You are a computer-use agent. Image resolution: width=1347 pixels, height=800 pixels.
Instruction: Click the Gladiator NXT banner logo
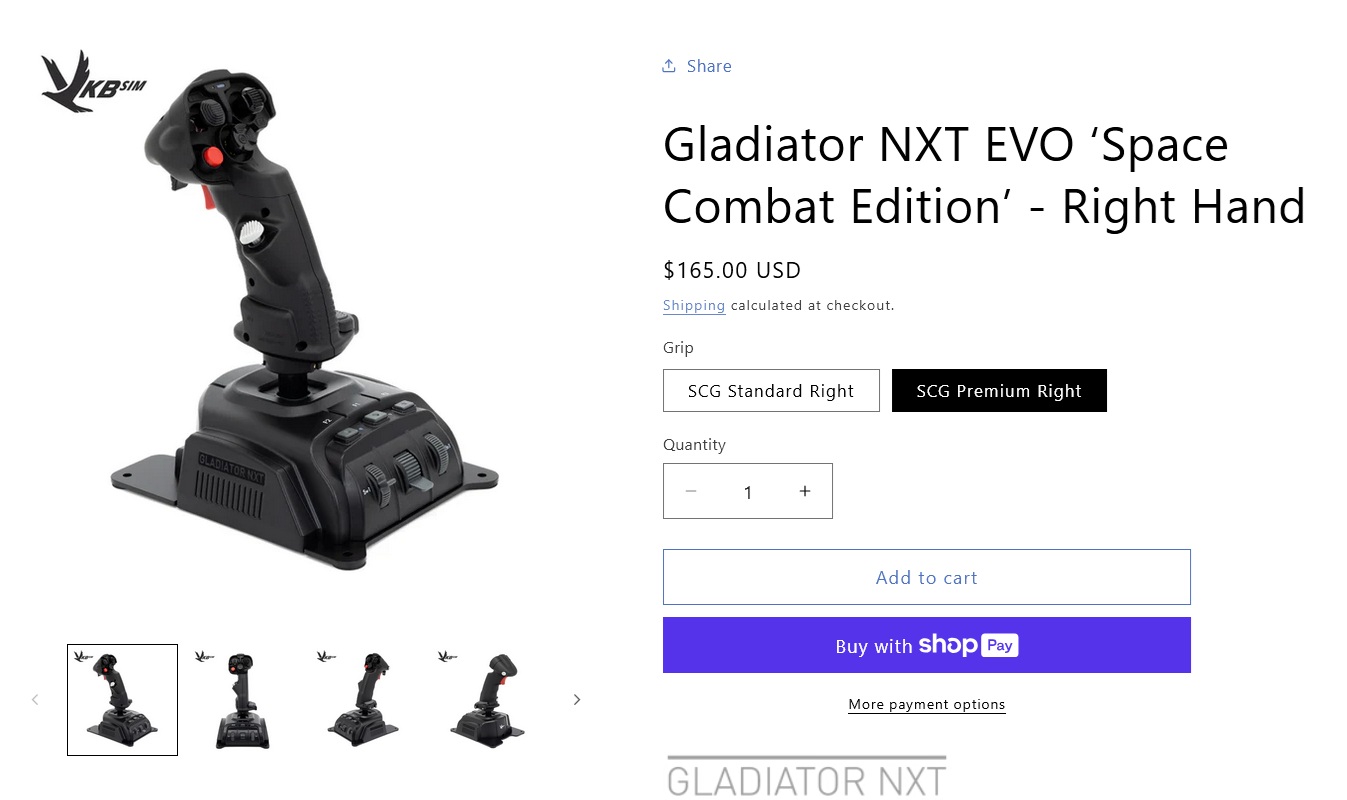(x=806, y=777)
